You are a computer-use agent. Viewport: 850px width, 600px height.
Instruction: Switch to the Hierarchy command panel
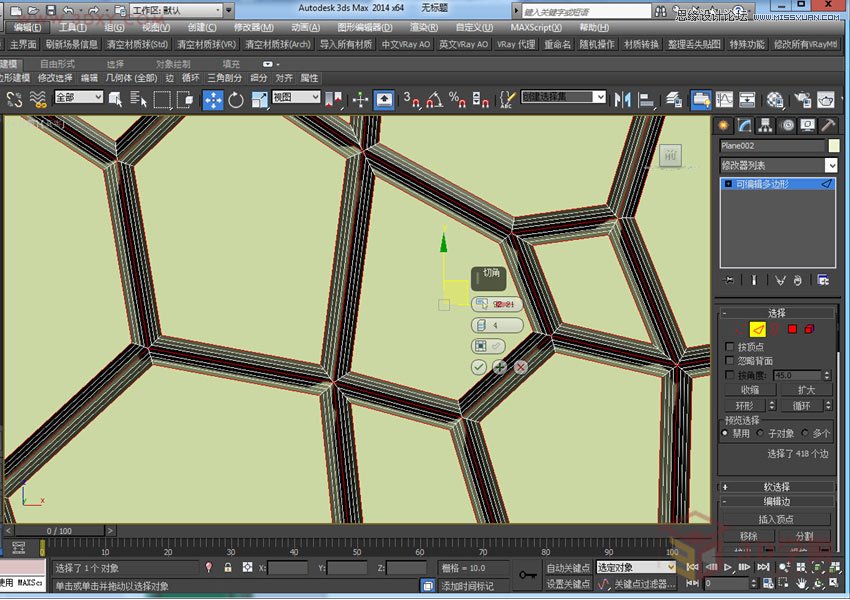coord(765,126)
